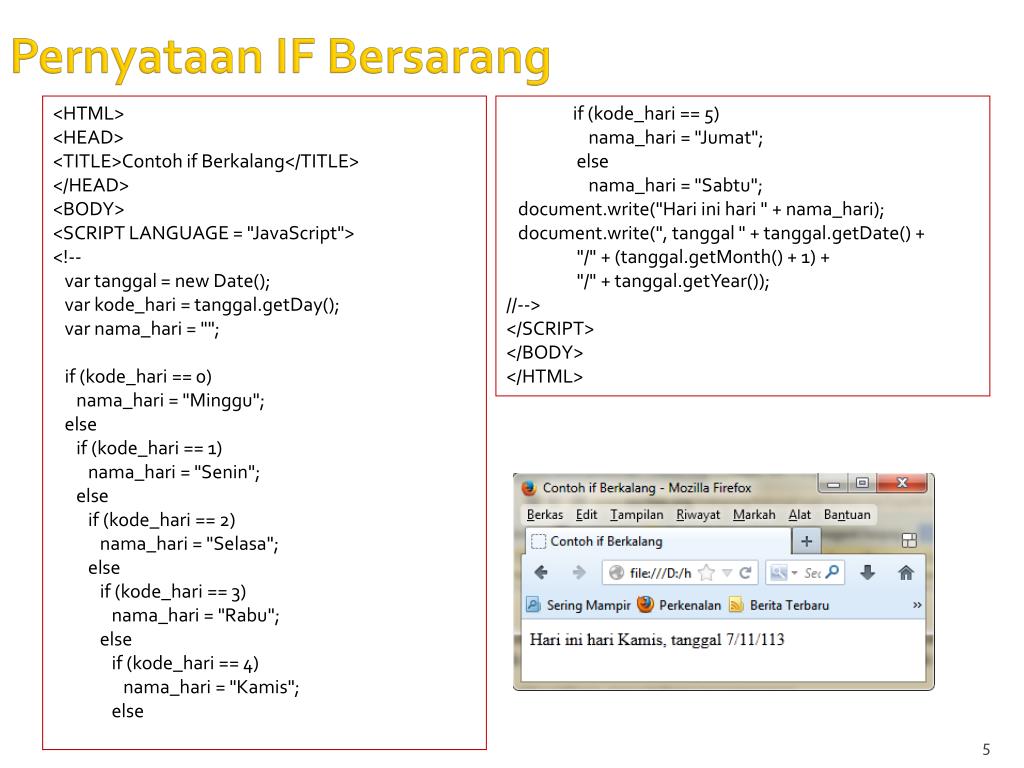This screenshot has width=1024, height=768.
Task: Click the search magnifier icon
Action: coord(832,572)
